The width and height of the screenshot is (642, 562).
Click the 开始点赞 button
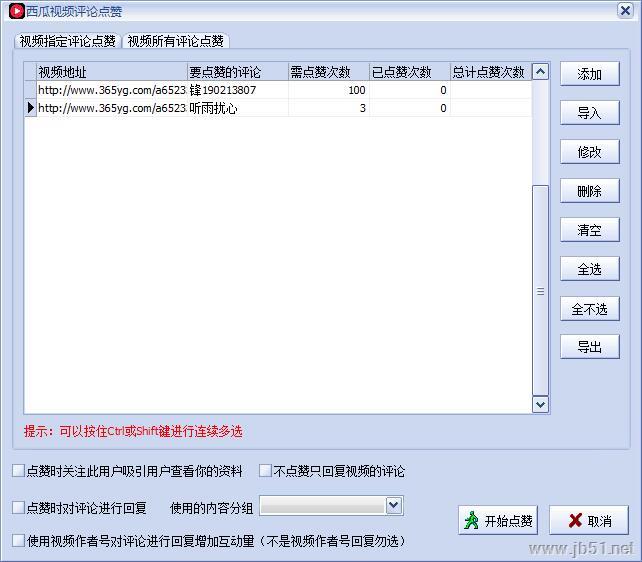click(x=498, y=521)
